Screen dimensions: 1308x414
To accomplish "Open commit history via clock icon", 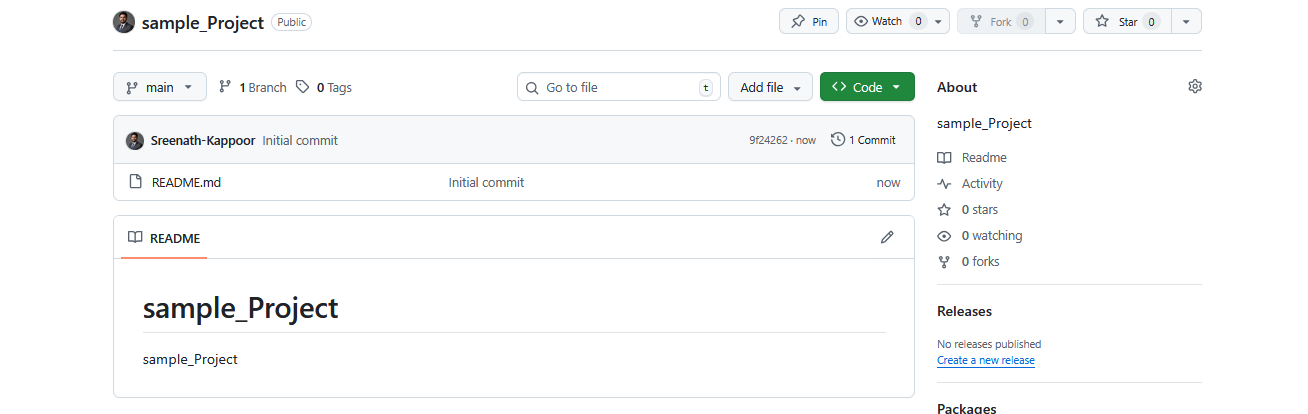I will pyautogui.click(x=838, y=140).
